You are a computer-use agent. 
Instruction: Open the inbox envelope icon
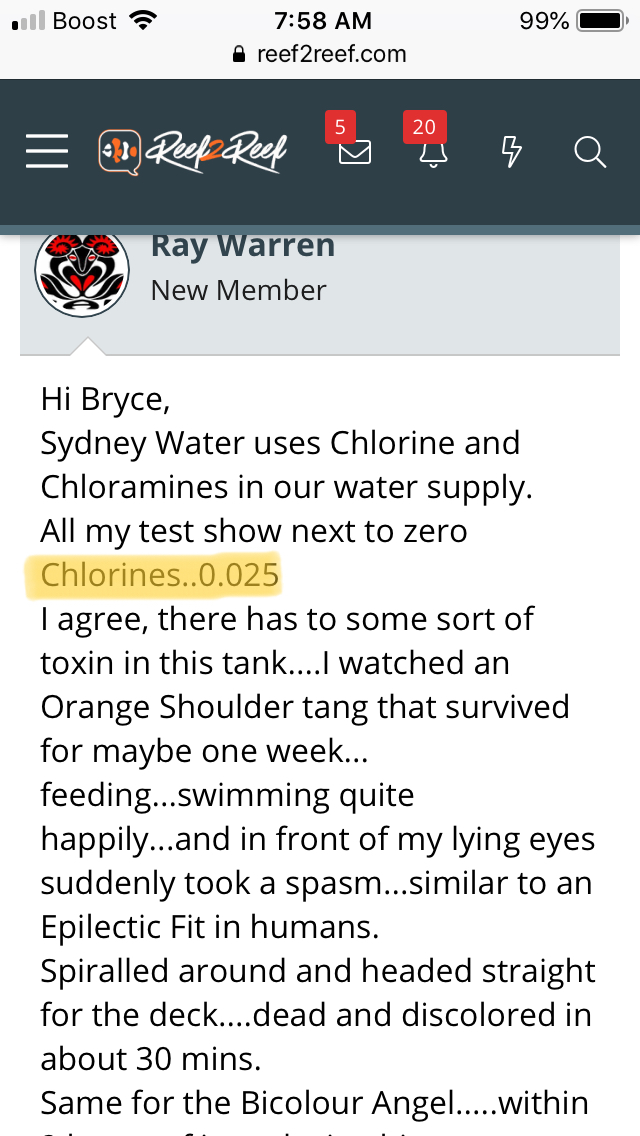click(x=355, y=153)
